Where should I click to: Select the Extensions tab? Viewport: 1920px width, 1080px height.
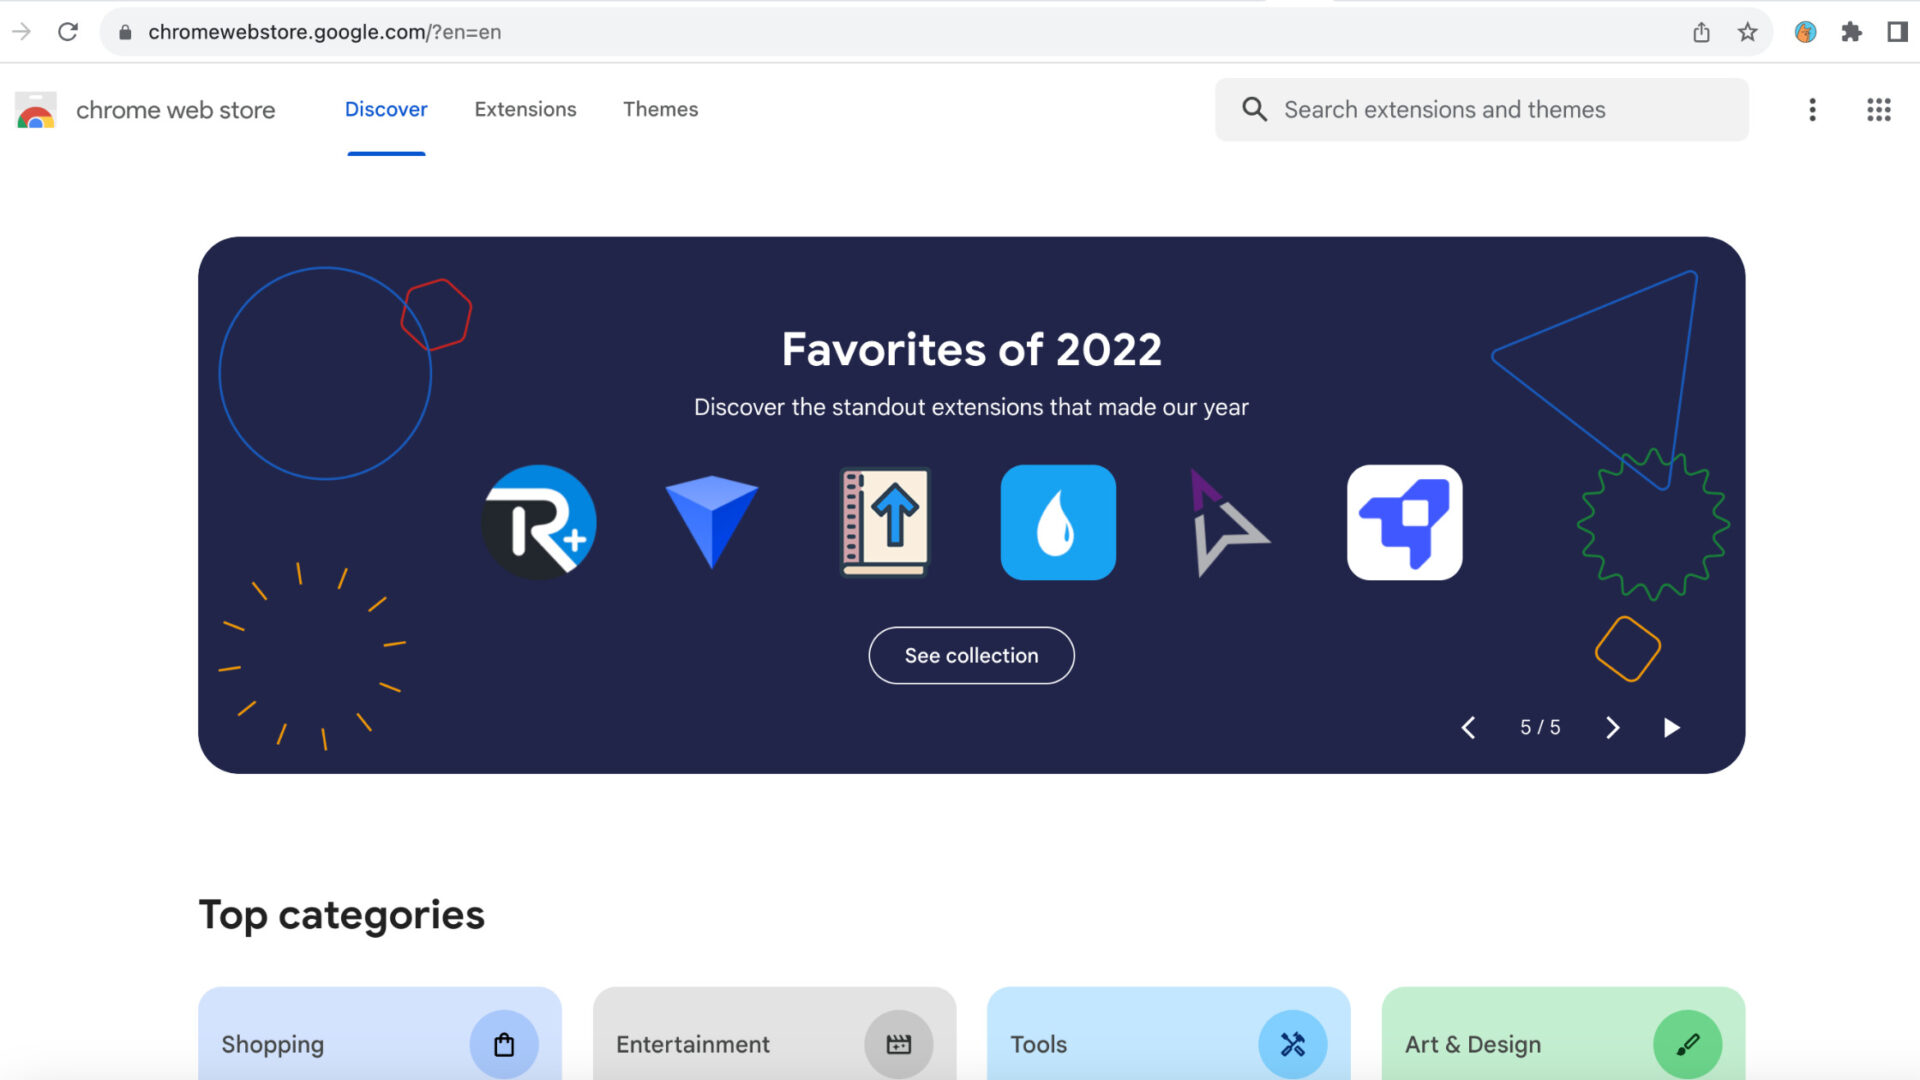(x=526, y=109)
